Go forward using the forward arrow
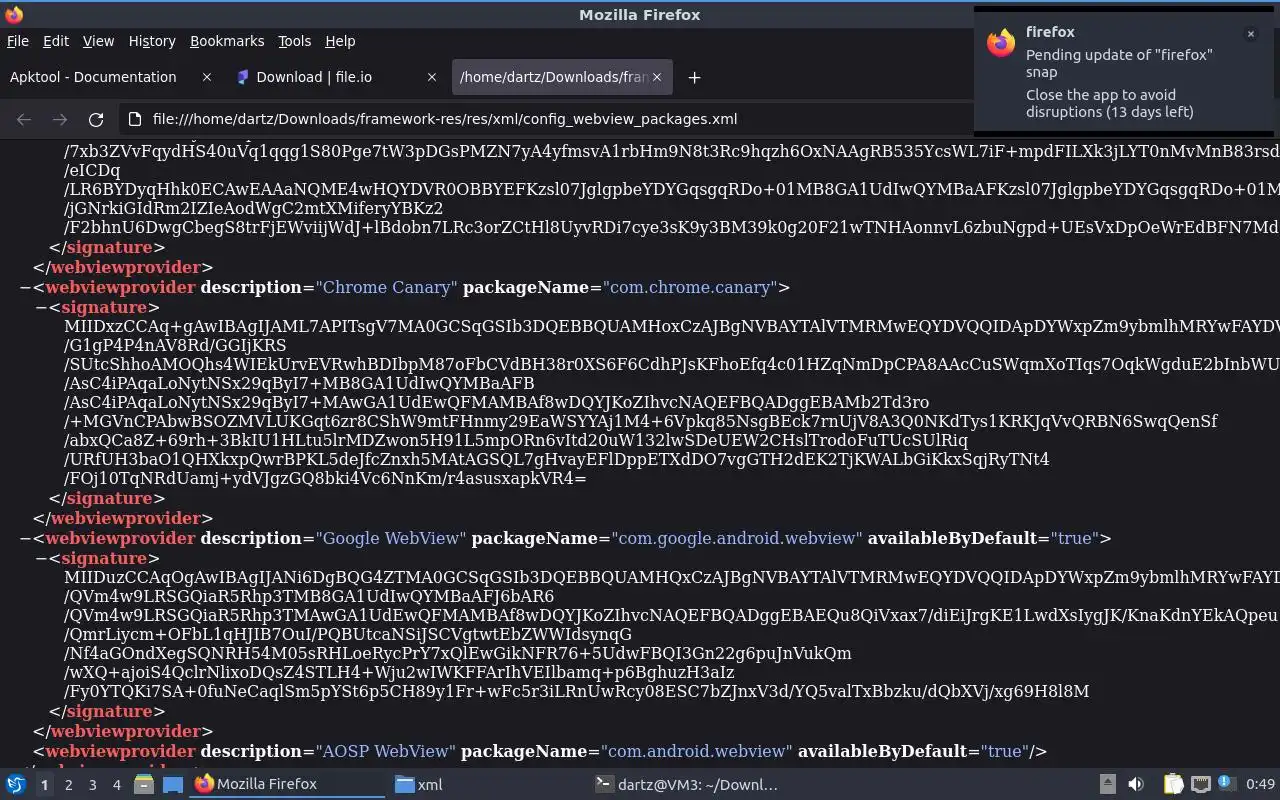This screenshot has height=800, width=1280. click(60, 119)
